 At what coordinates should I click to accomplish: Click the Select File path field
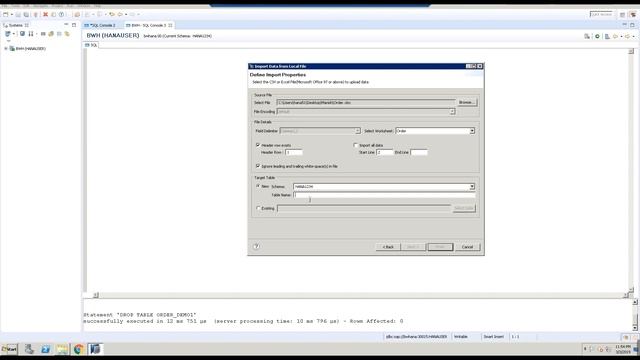[x=366, y=102]
